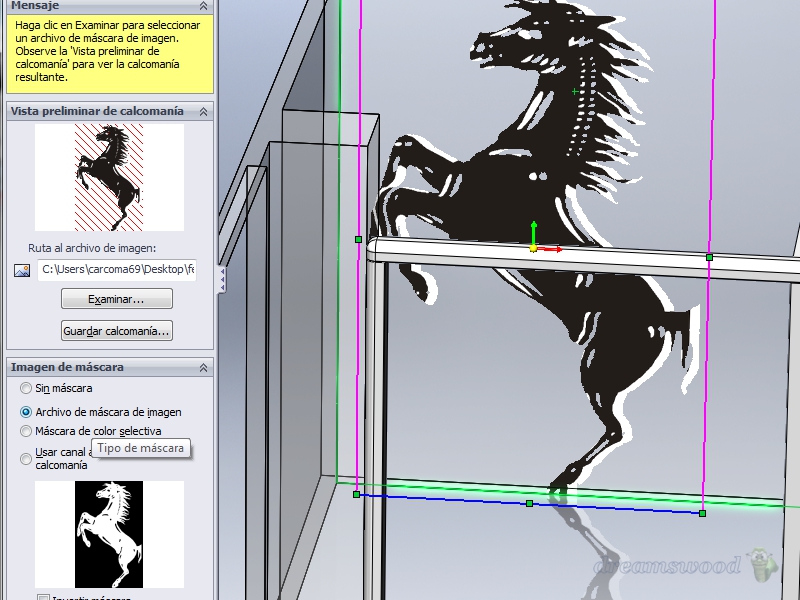Click the yellow Haga clic en Examinar message
The image size is (800, 600).
pos(110,54)
